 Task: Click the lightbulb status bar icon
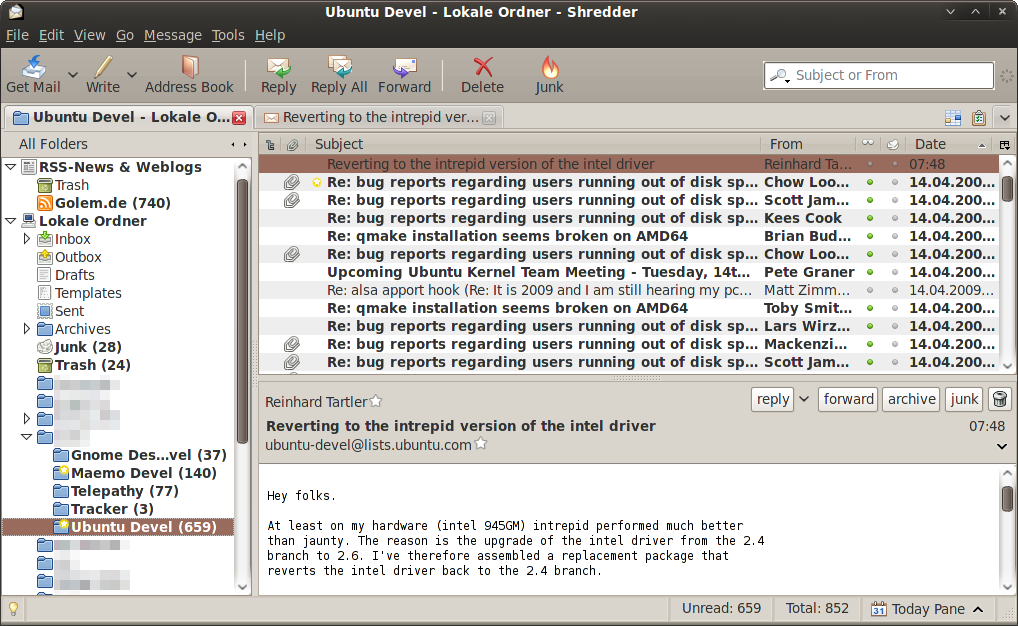[x=13, y=609]
